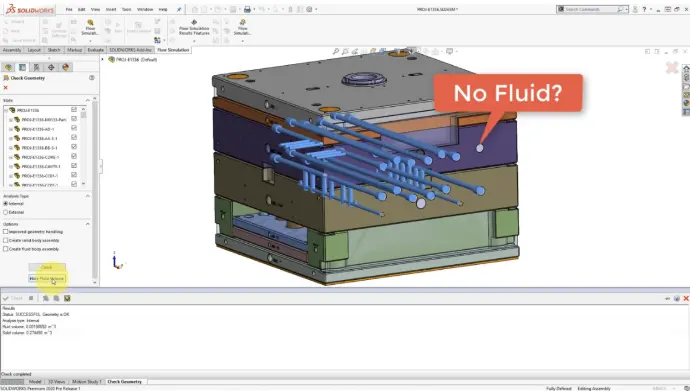Click the Check button in results toolbar
The image size is (690, 391).
pos(13,298)
